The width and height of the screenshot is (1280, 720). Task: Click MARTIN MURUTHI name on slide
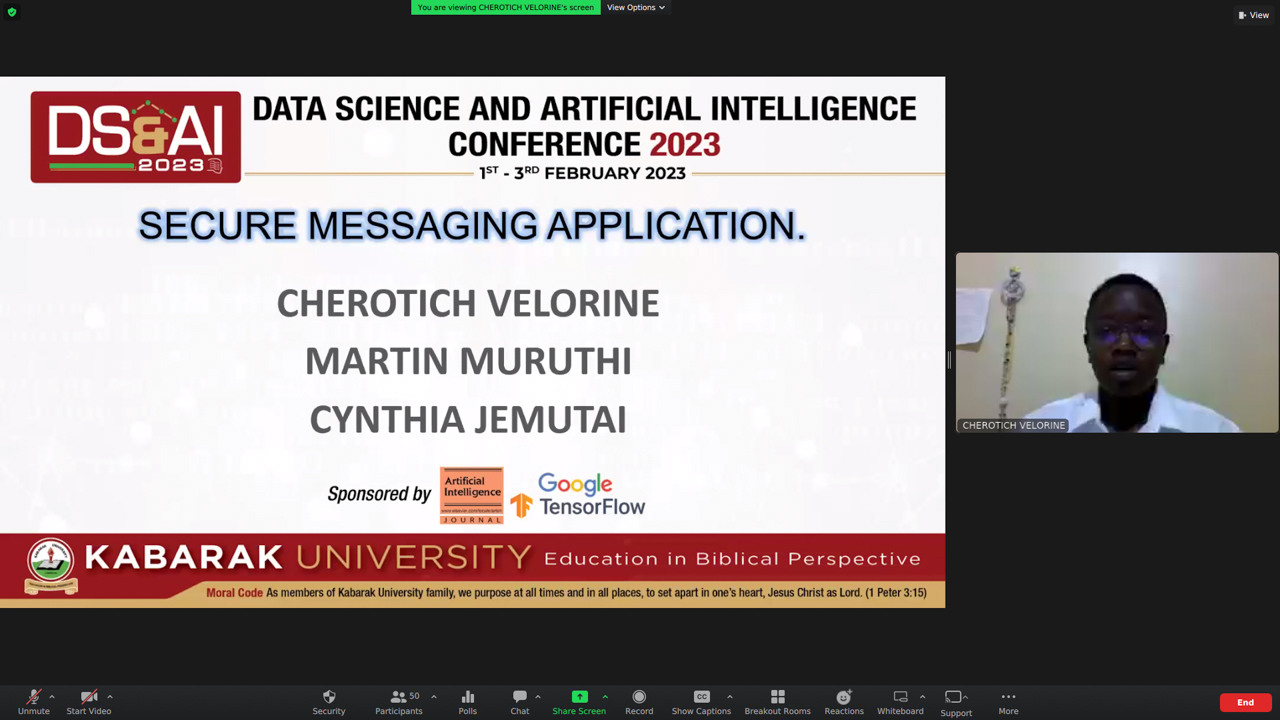pos(468,361)
